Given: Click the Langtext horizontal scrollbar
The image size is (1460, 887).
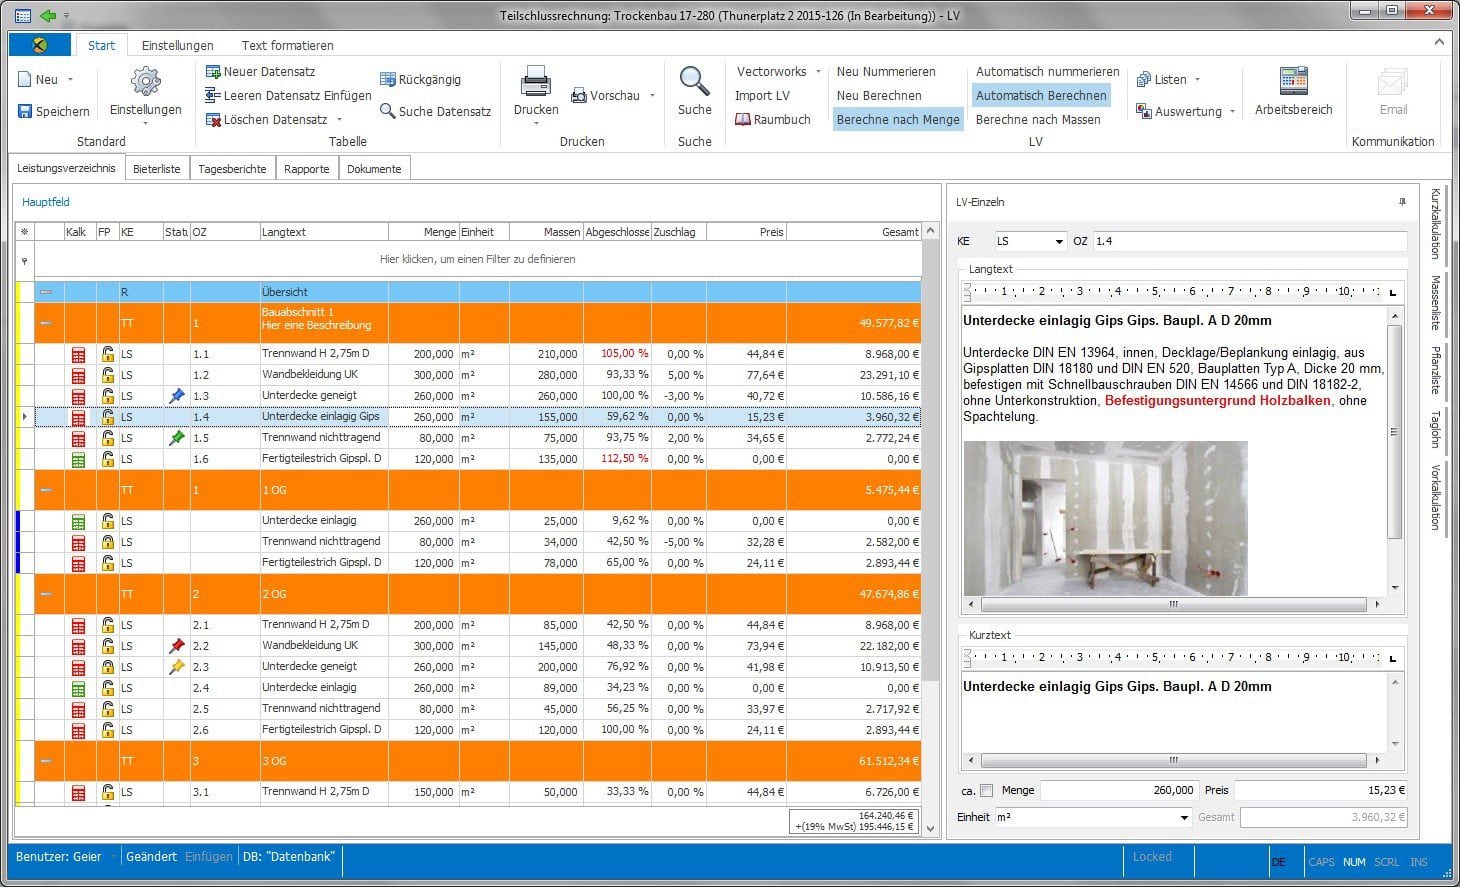Looking at the screenshot, I should coord(1174,604).
